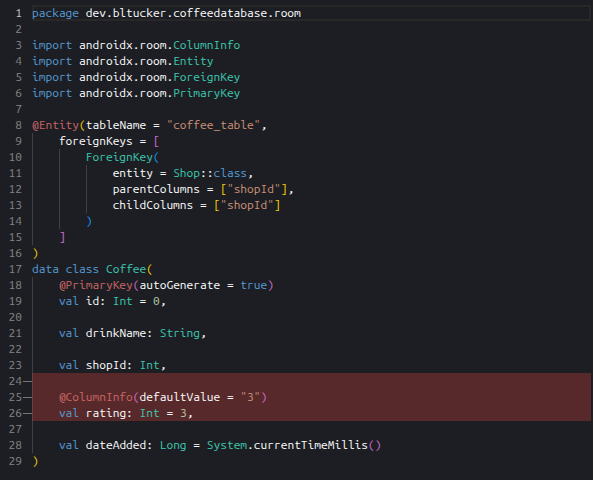593x480 pixels.
Task: Select line number 1 in the gutter
Action: pos(19,13)
